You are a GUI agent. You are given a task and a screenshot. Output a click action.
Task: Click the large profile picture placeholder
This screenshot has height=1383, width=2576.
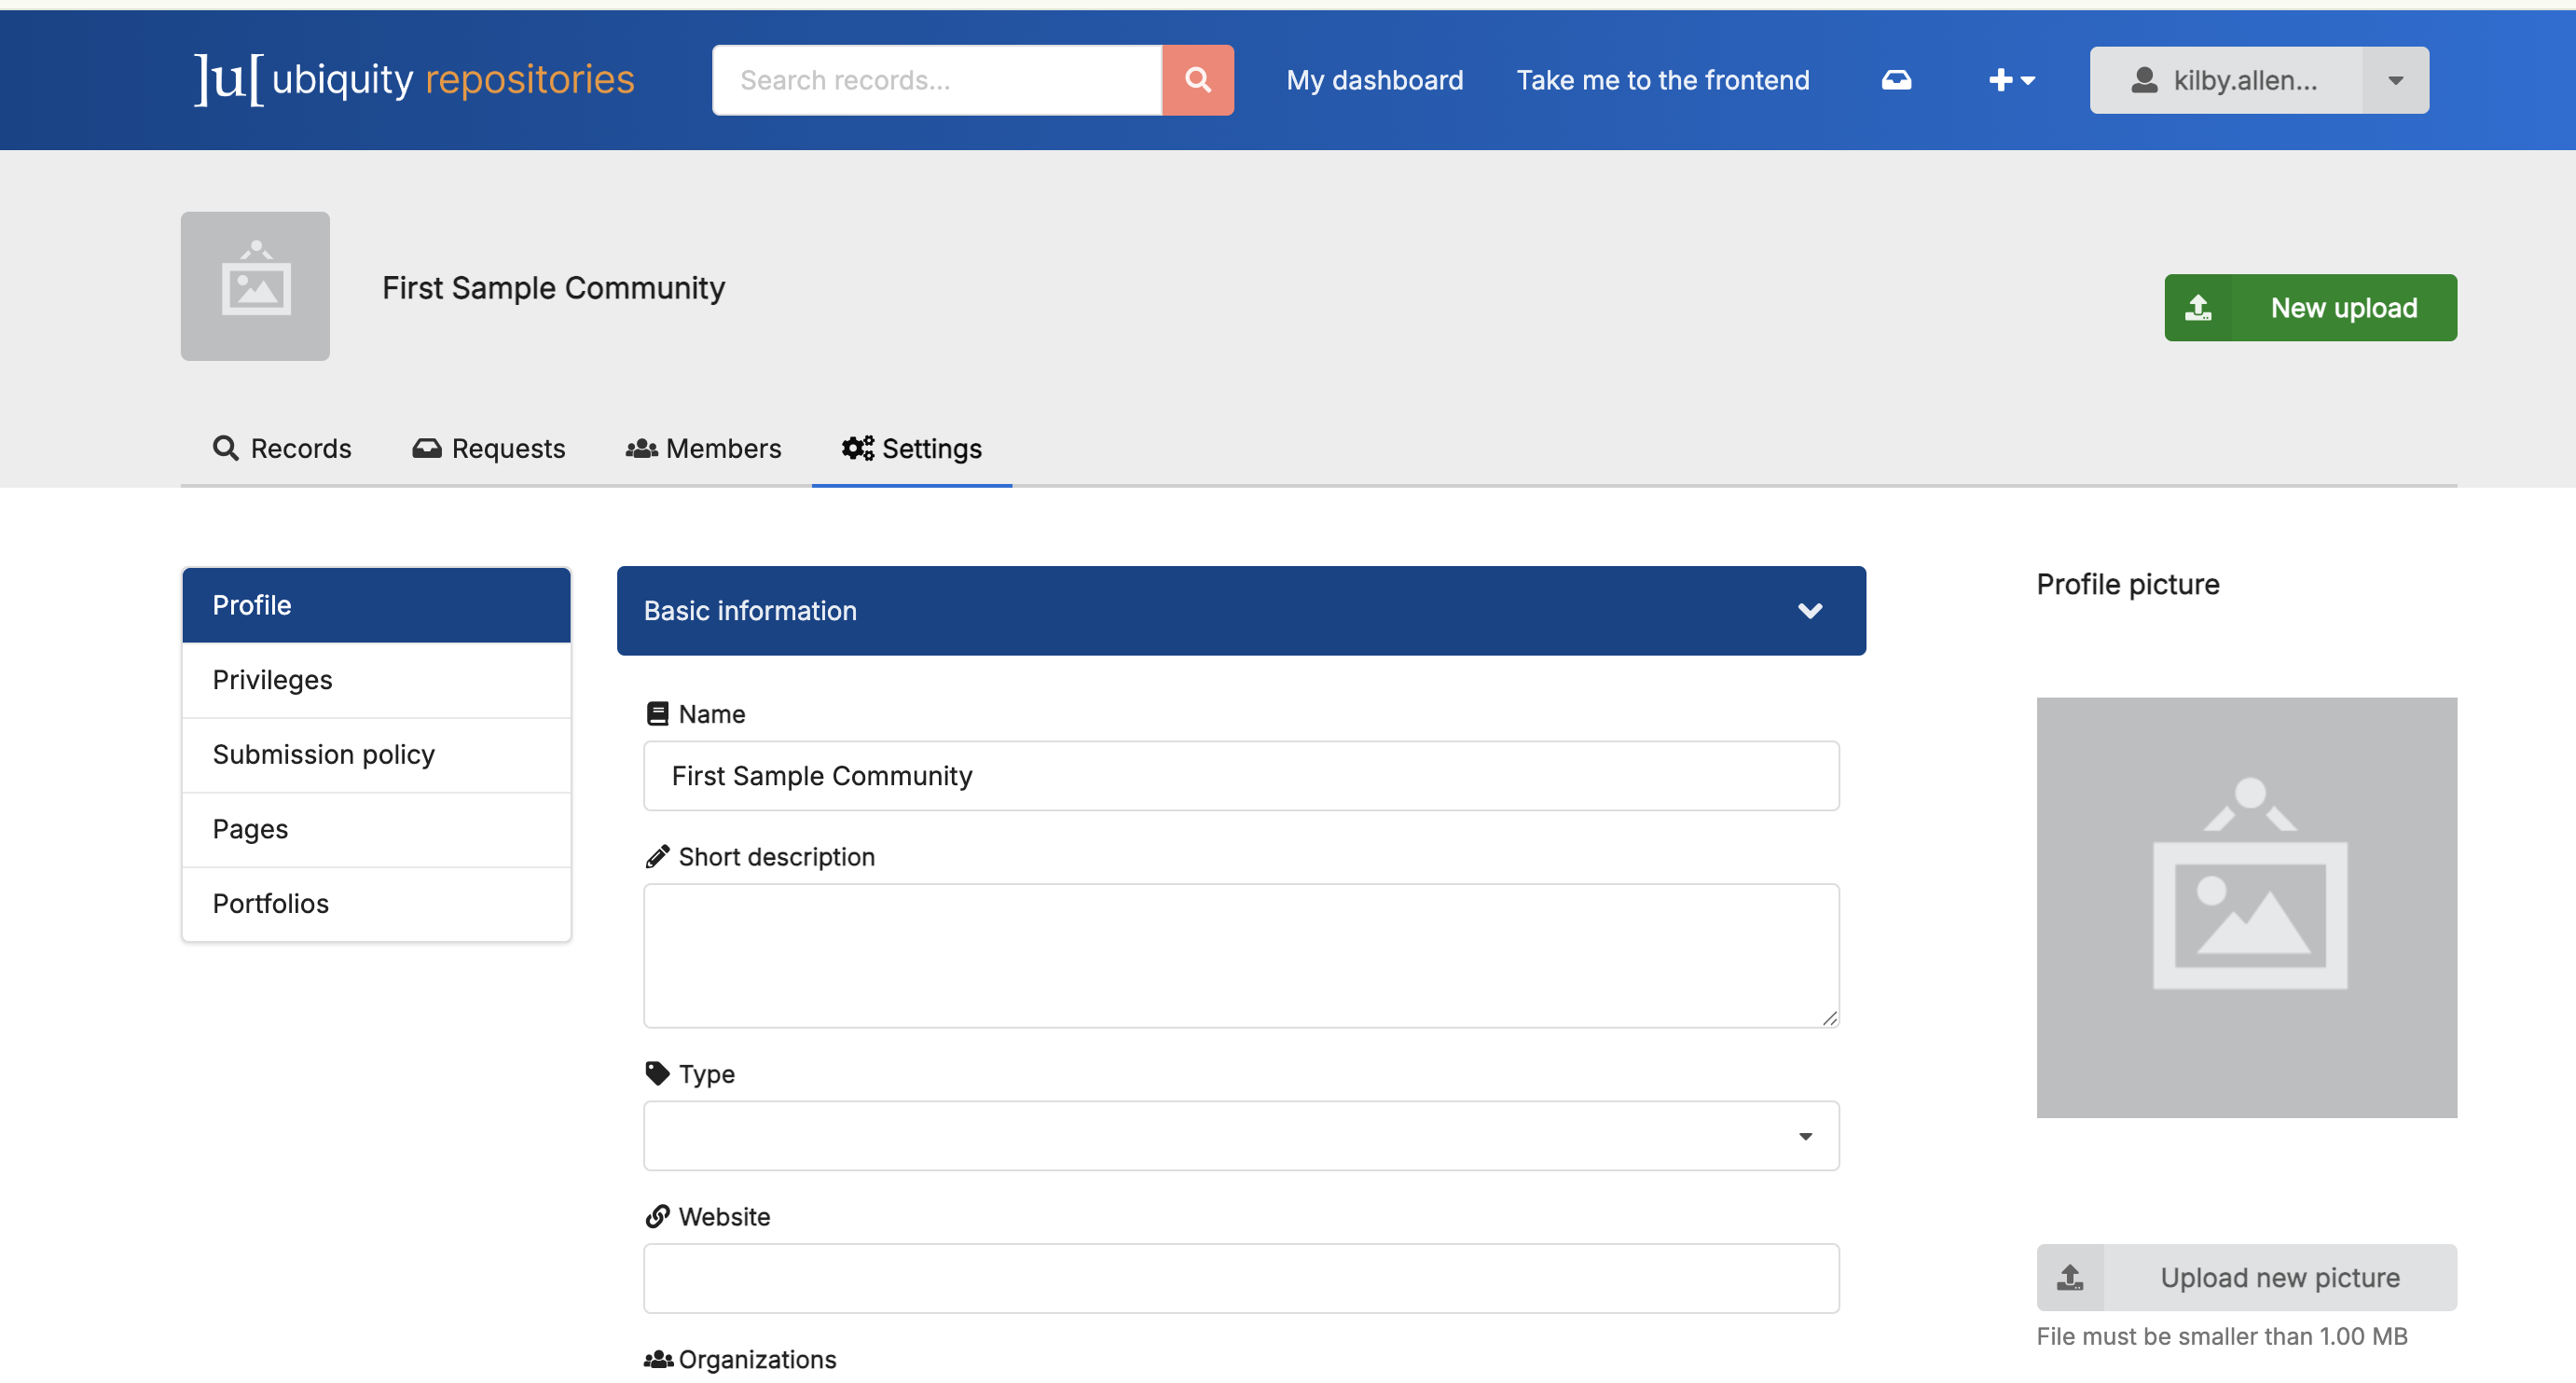2246,907
